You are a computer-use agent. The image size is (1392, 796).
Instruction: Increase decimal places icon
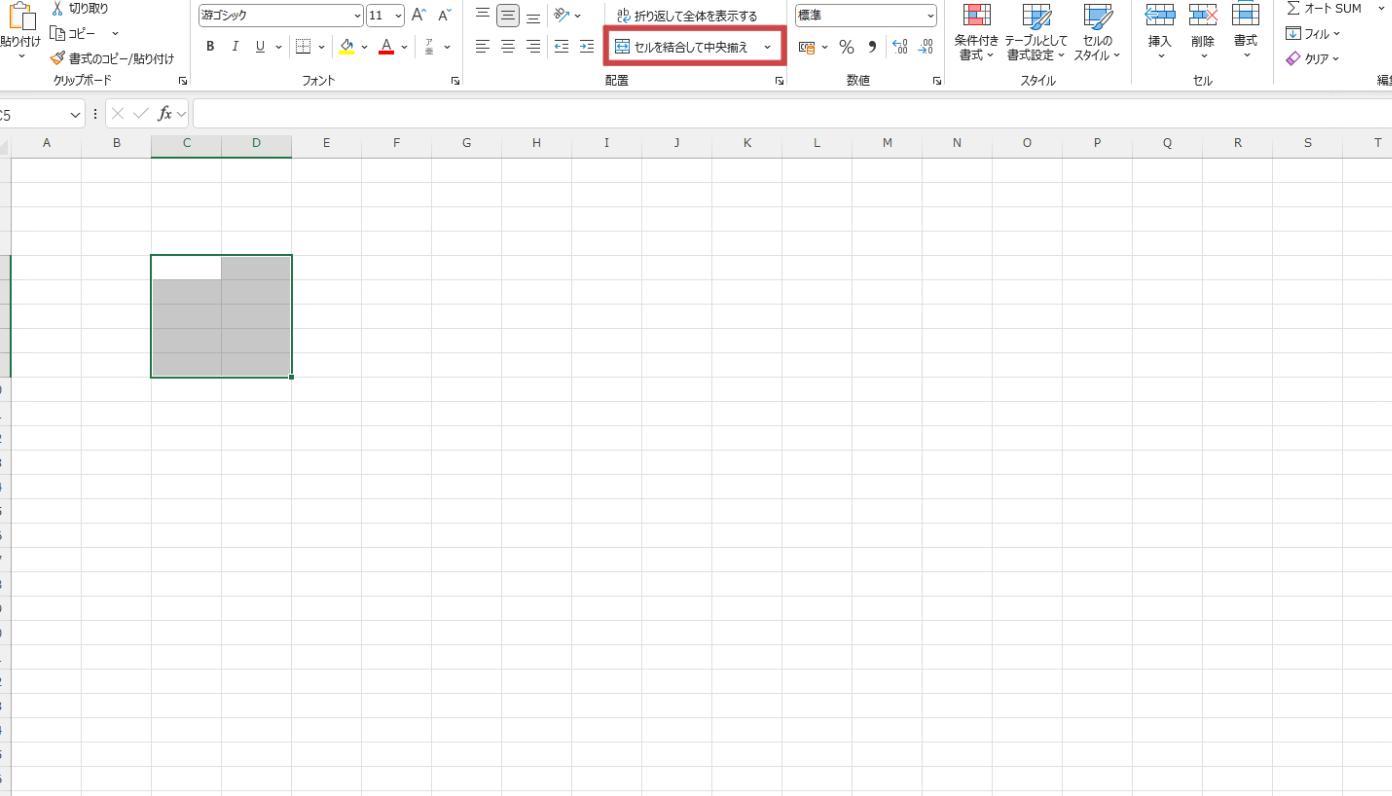pos(899,47)
